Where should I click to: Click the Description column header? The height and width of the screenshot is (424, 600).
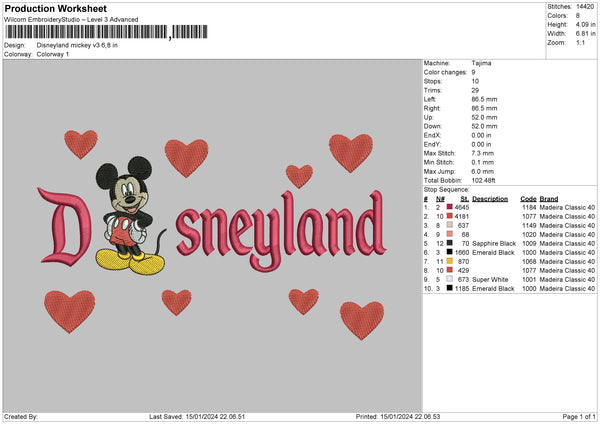490,199
